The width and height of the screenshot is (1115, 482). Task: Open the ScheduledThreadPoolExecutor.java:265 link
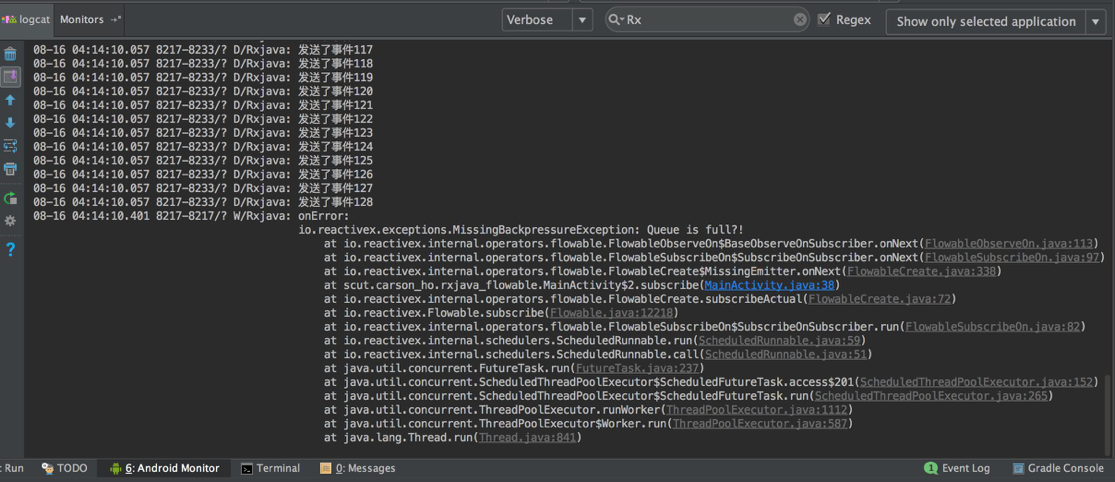(x=930, y=396)
